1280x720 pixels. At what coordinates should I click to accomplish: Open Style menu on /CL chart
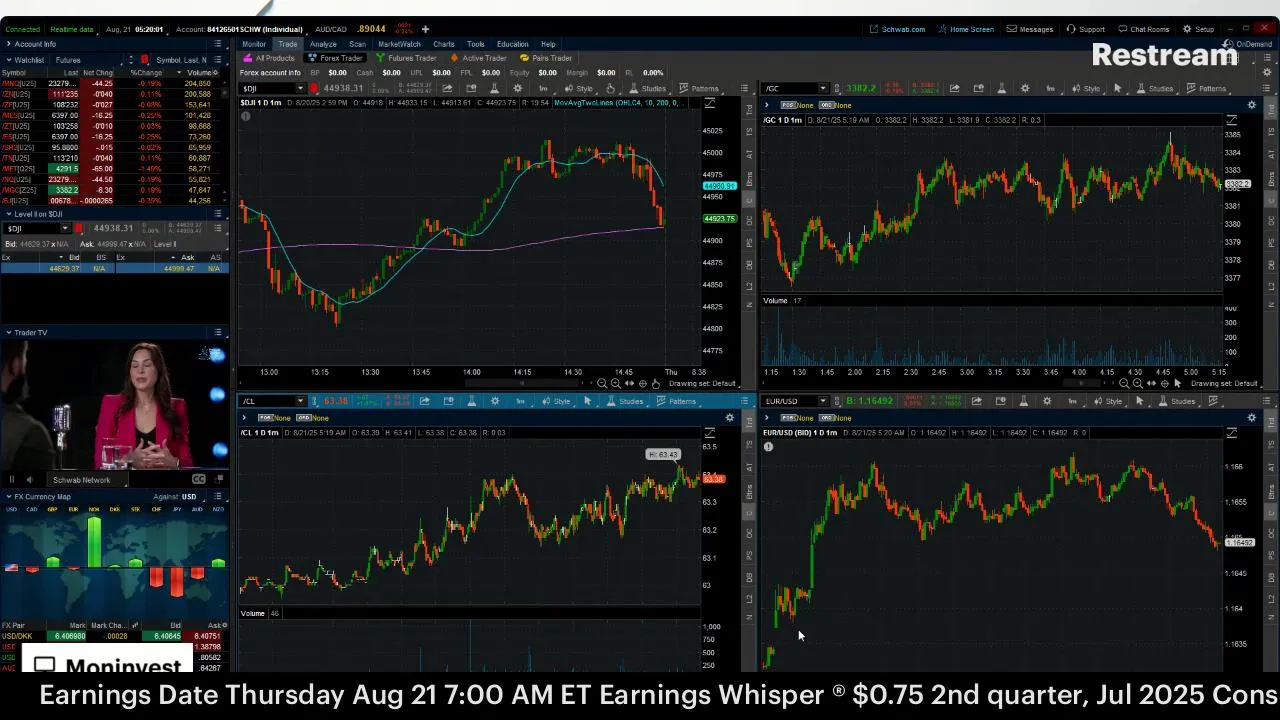[x=557, y=401]
